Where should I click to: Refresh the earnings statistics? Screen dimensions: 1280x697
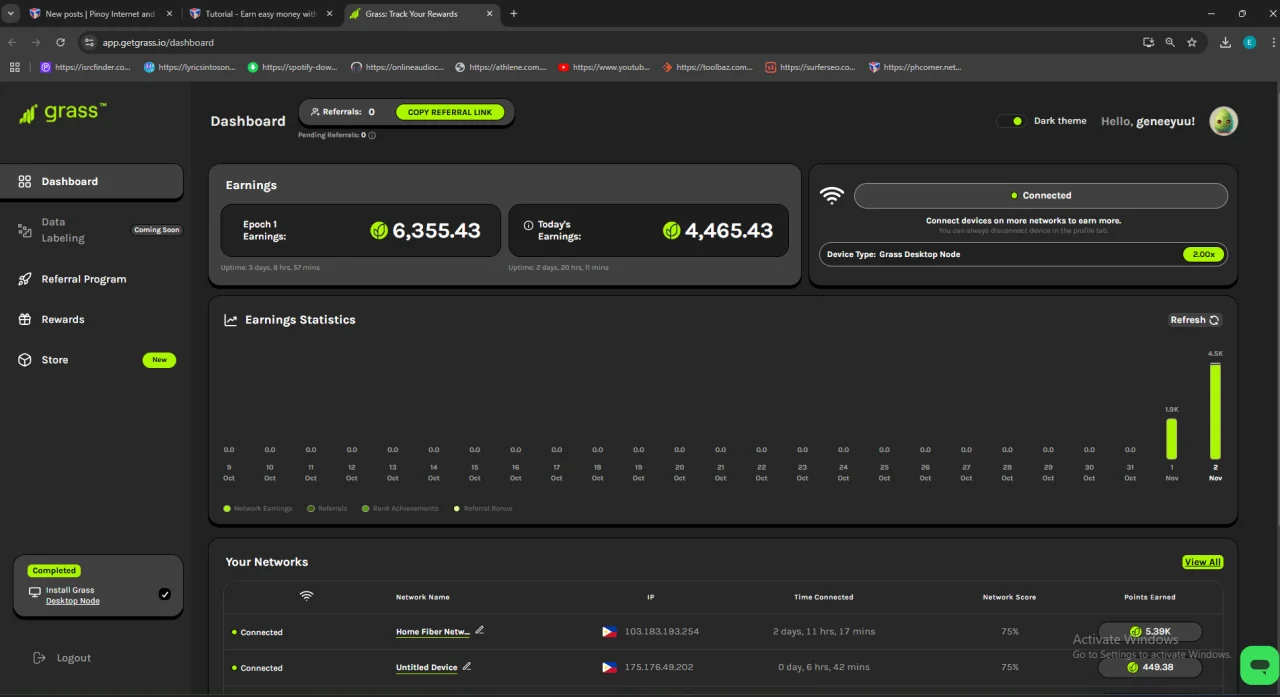pos(1195,320)
